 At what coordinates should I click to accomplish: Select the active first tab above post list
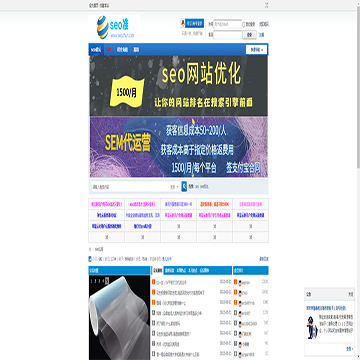click(158, 270)
